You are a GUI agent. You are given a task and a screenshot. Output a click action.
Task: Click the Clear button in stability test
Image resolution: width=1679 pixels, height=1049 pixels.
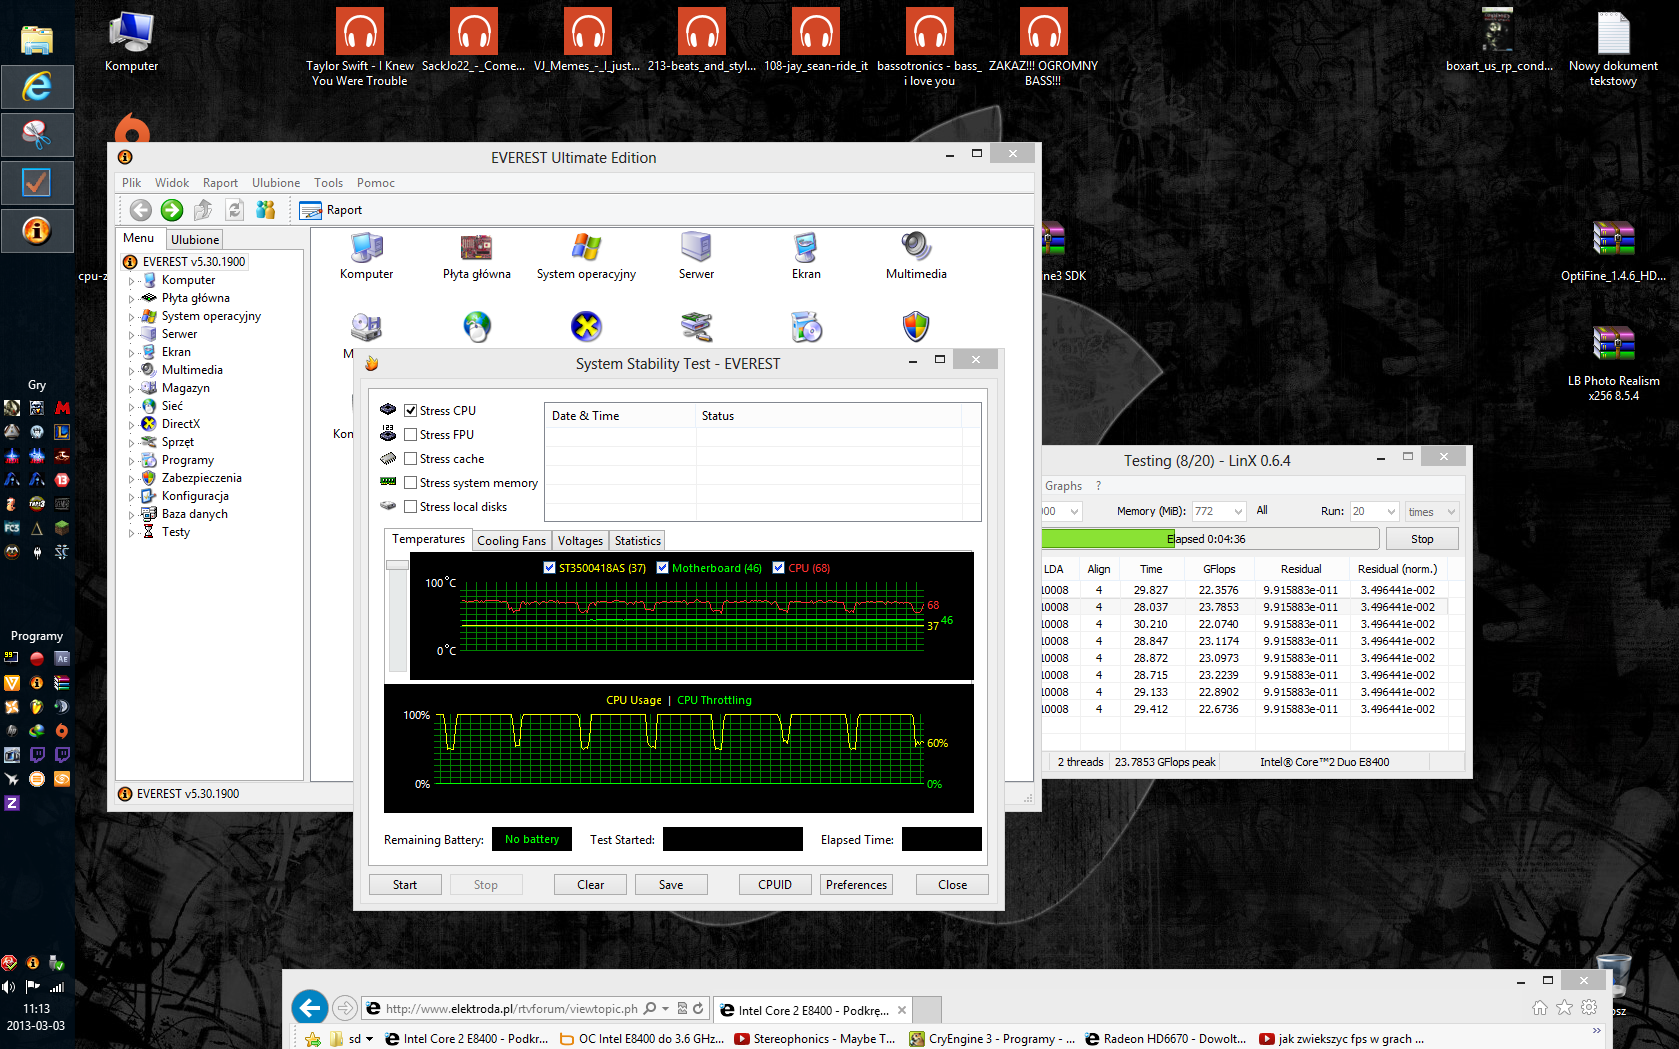point(590,885)
